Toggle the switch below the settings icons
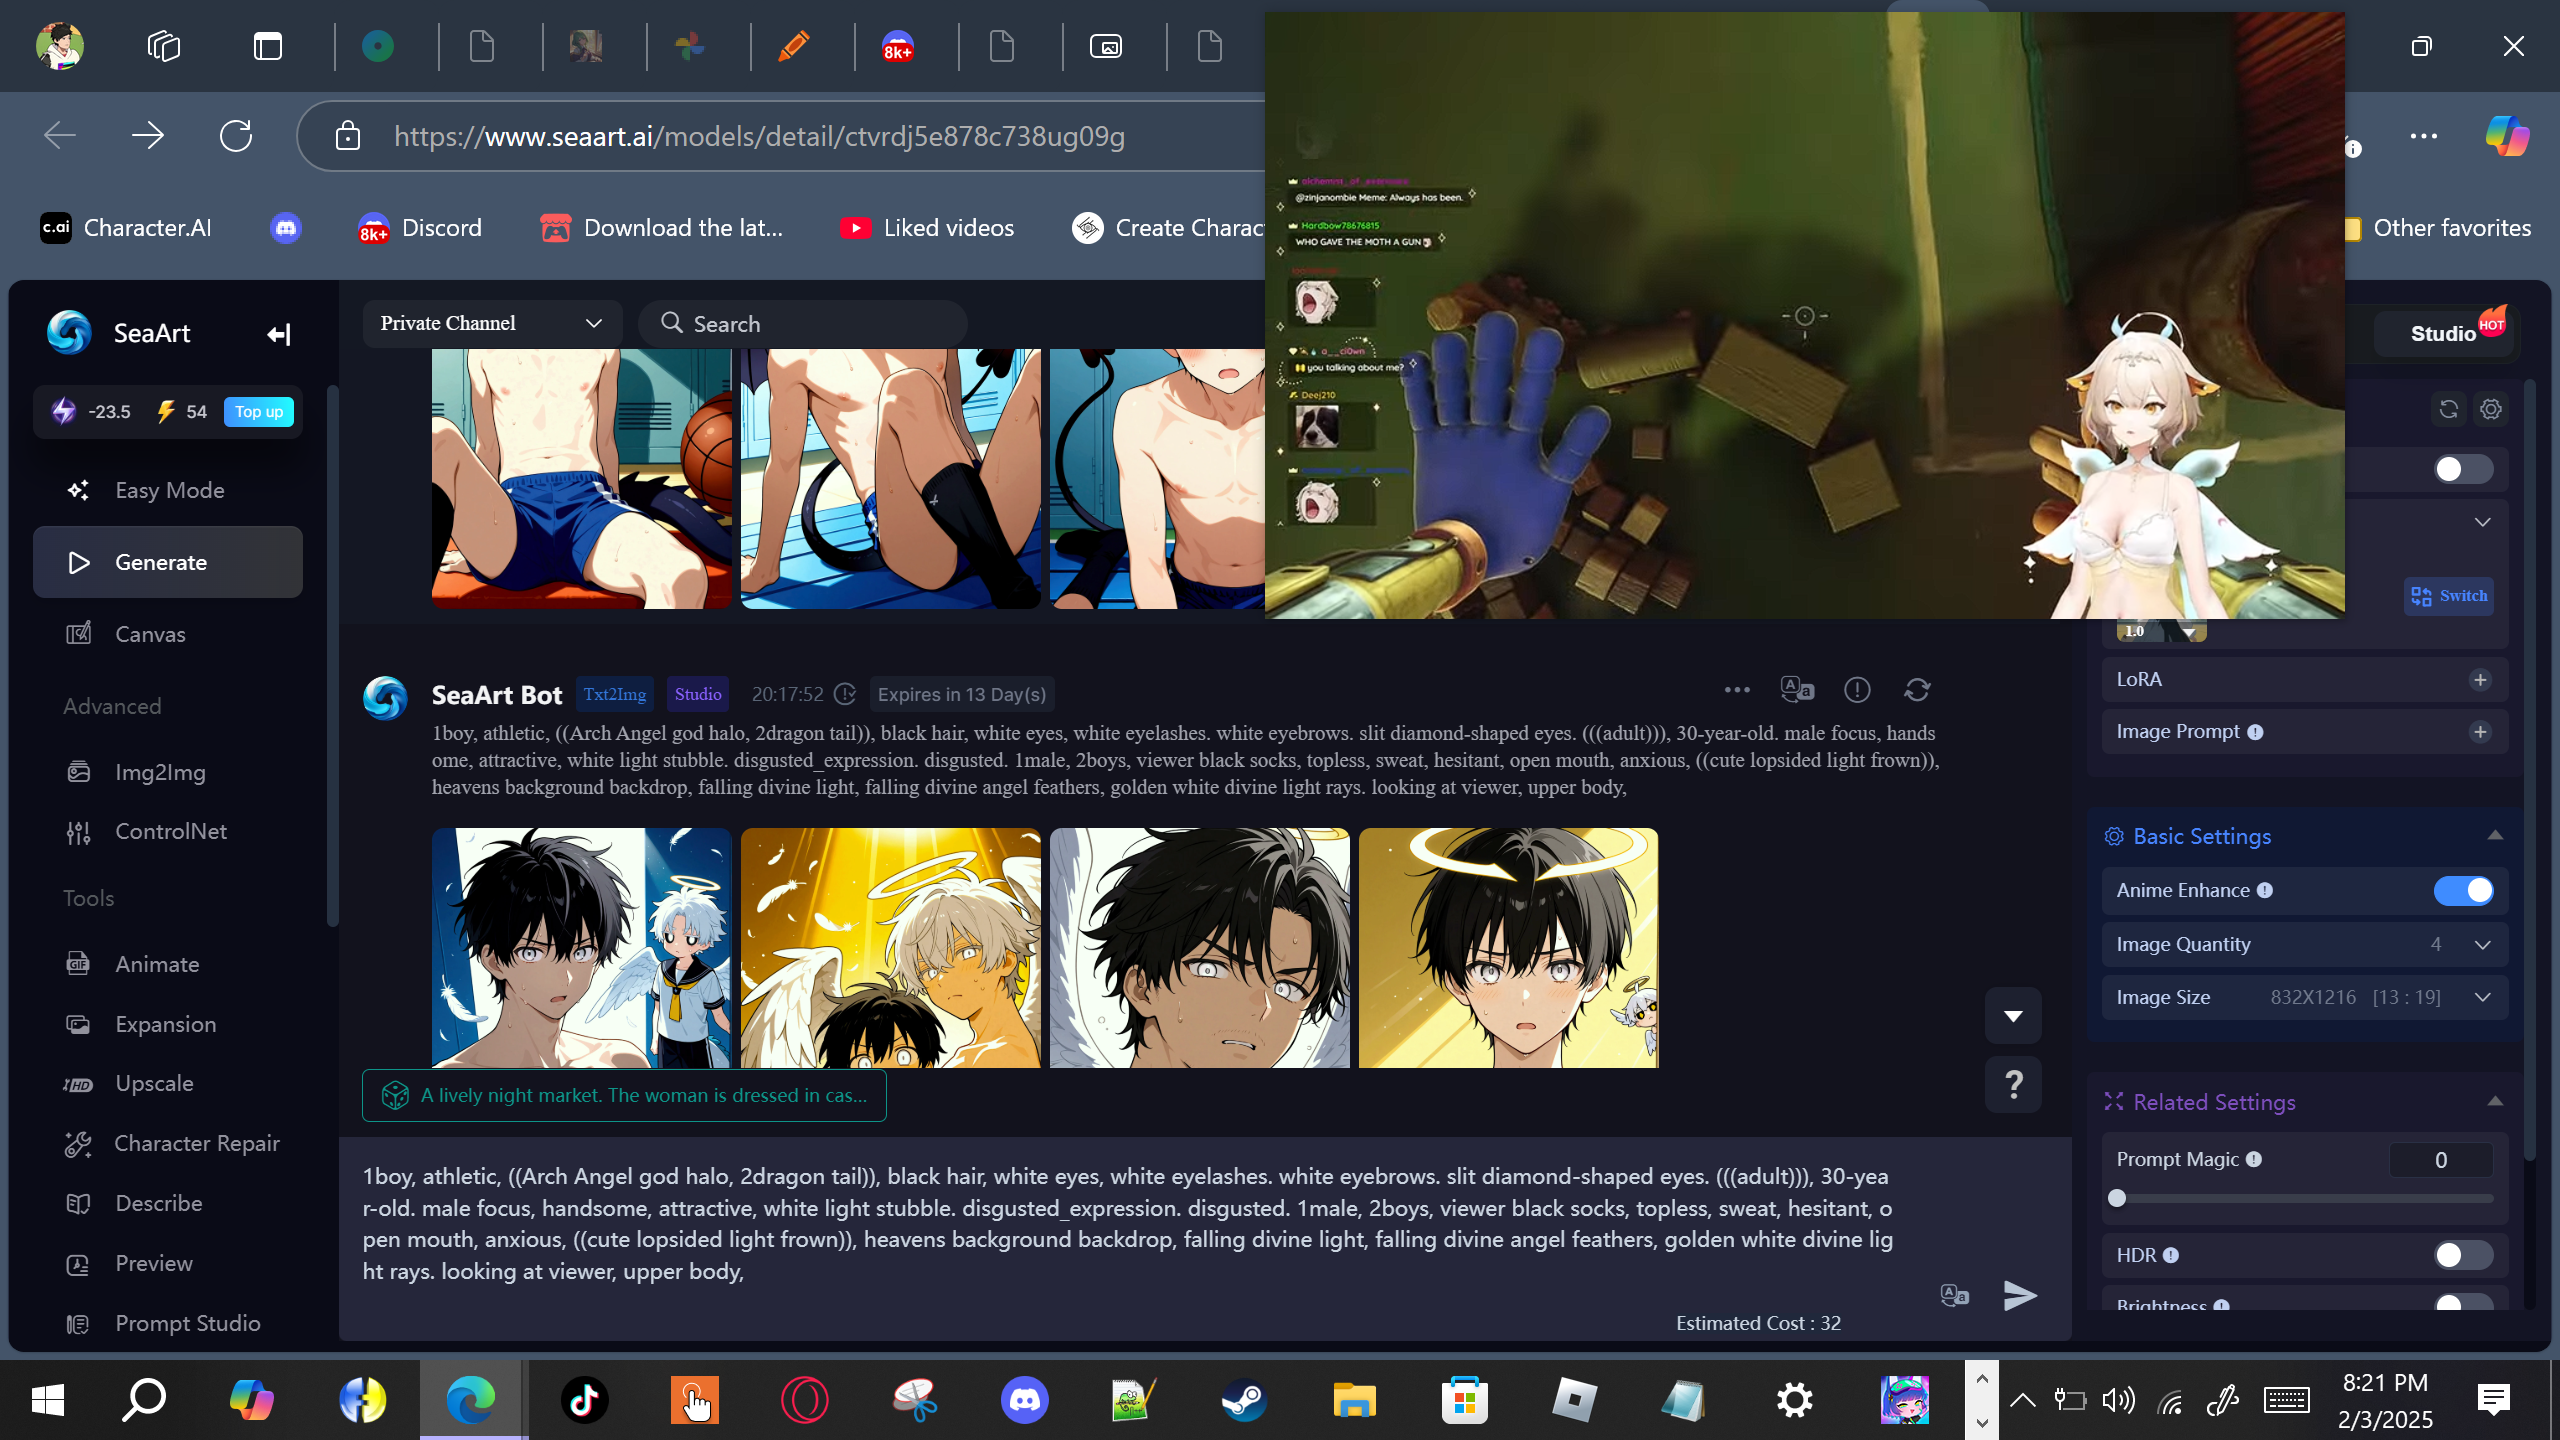Viewport: 2560px width, 1440px height. click(2463, 469)
